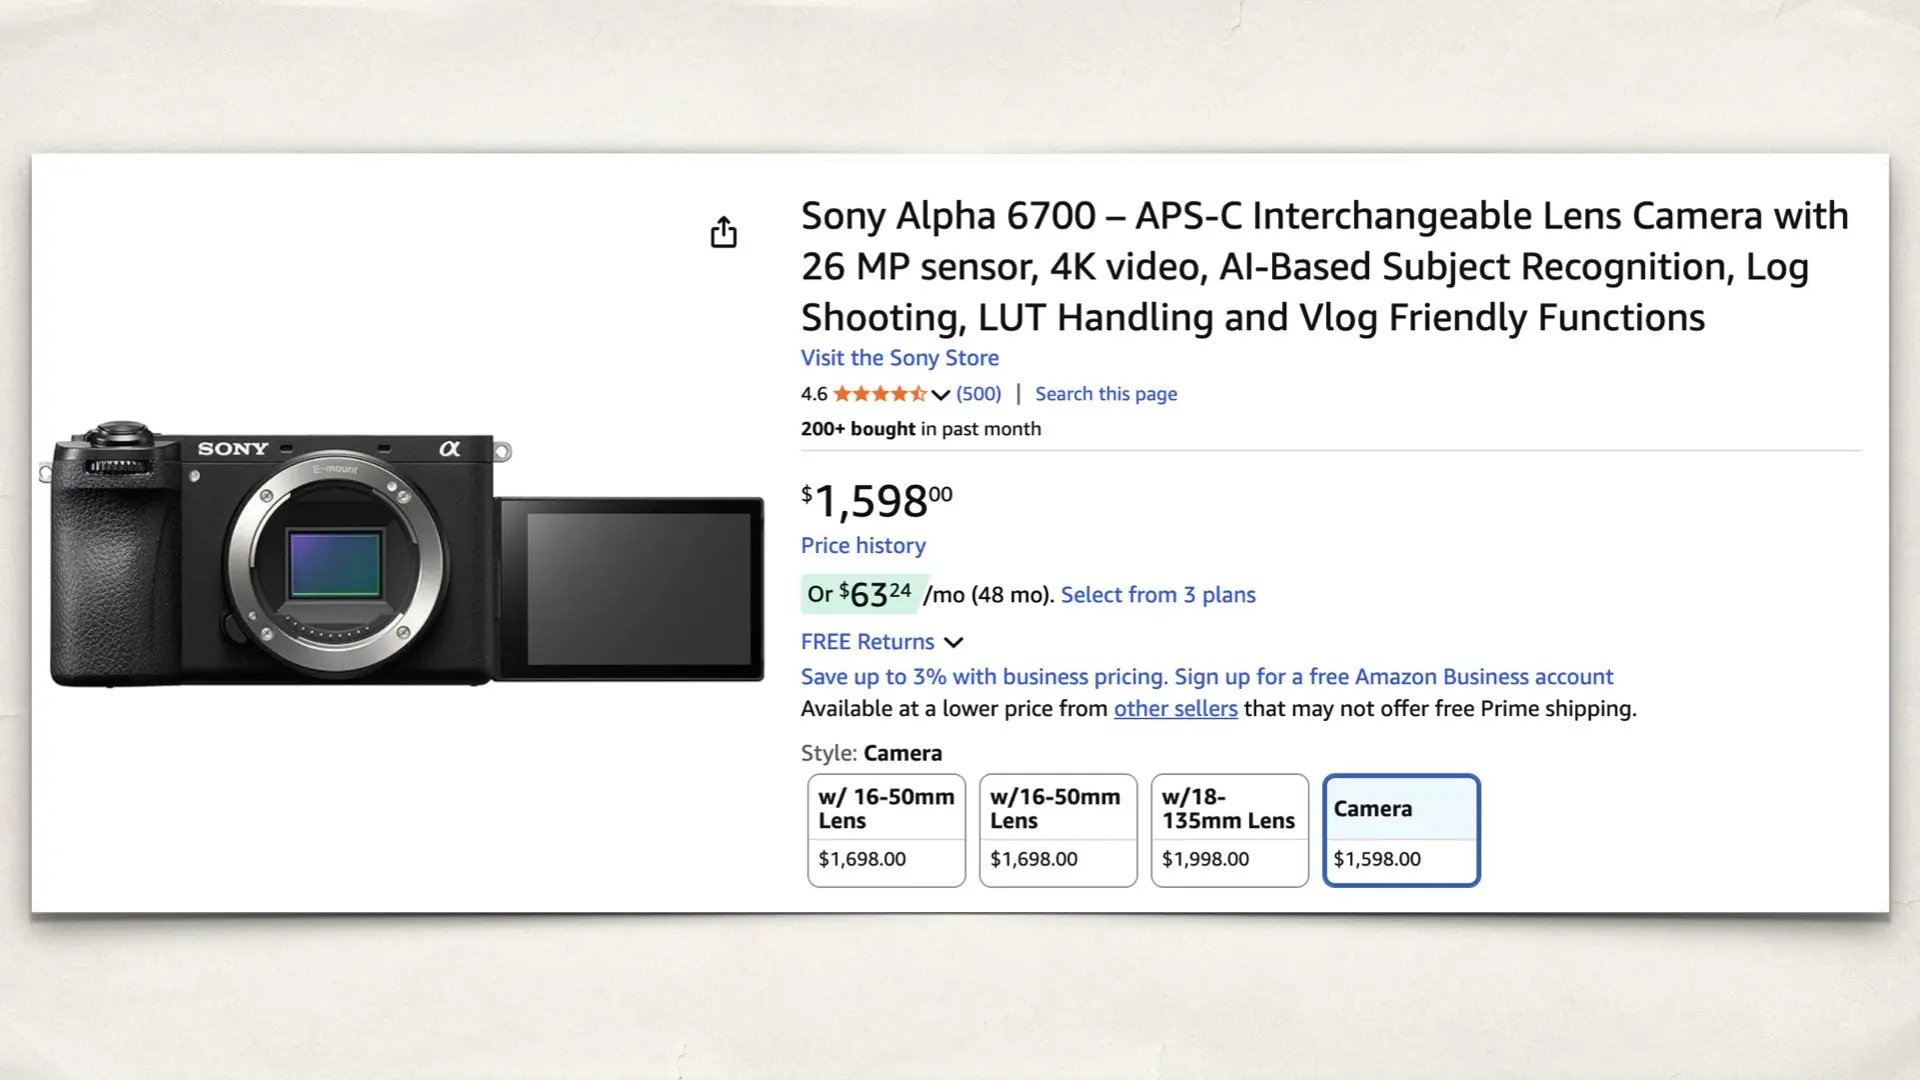Select the Camera only style option

coord(1400,830)
